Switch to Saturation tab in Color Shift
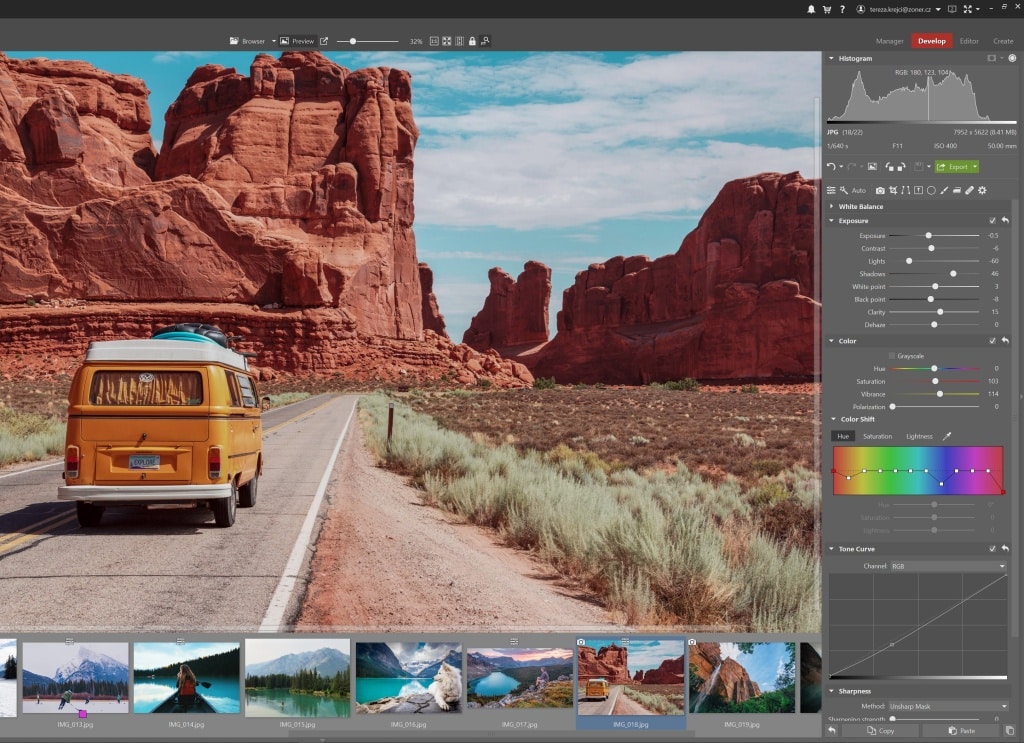Screen dimensions: 1024x743 tap(877, 436)
